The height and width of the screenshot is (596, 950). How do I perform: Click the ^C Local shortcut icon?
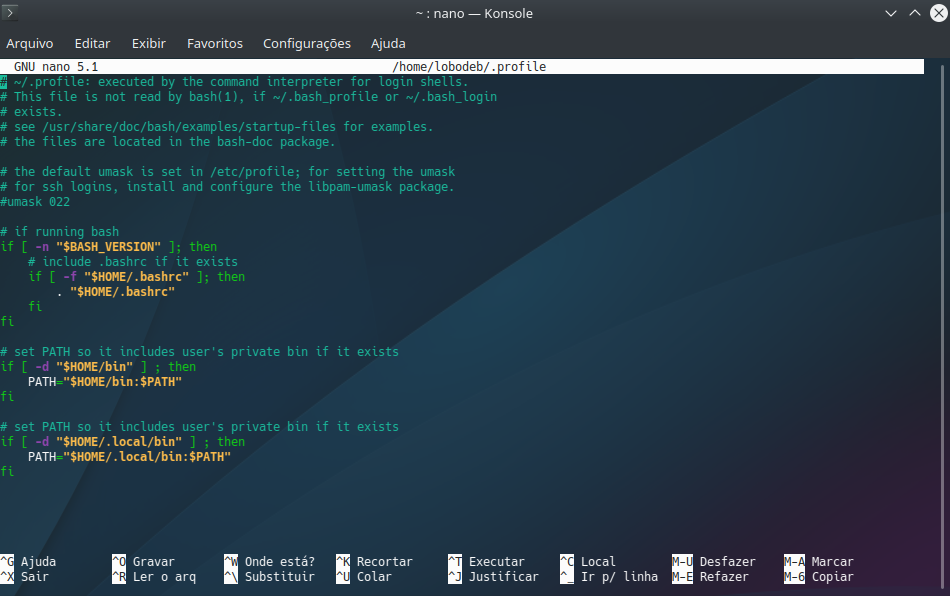(567, 561)
